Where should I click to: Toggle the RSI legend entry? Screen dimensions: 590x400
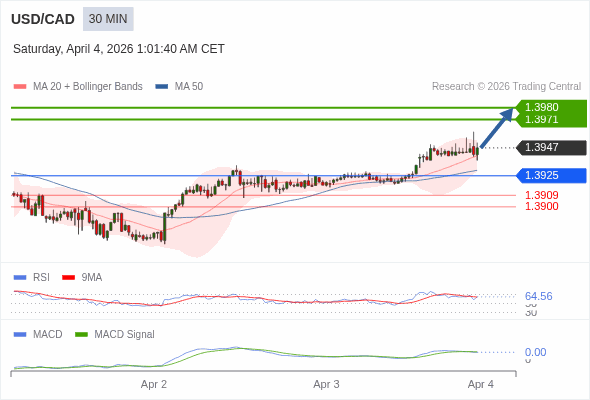(x=41, y=277)
